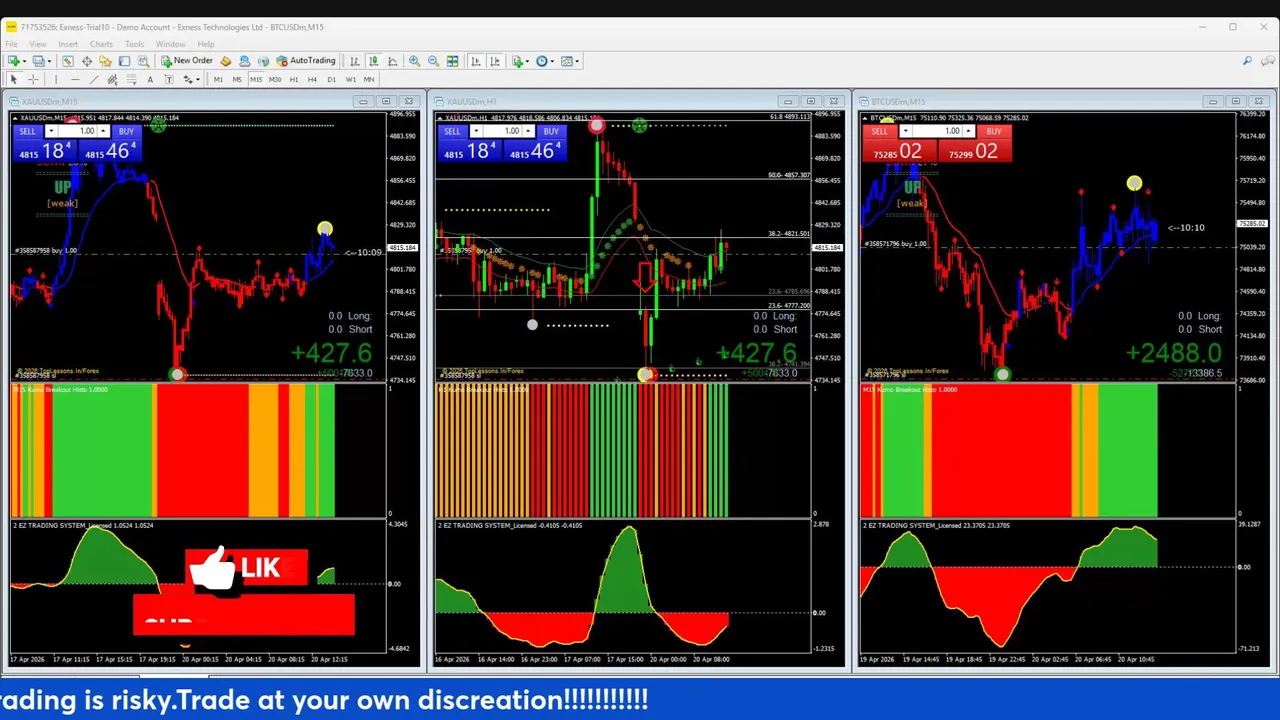Show the Market Watch panel

coord(67,61)
